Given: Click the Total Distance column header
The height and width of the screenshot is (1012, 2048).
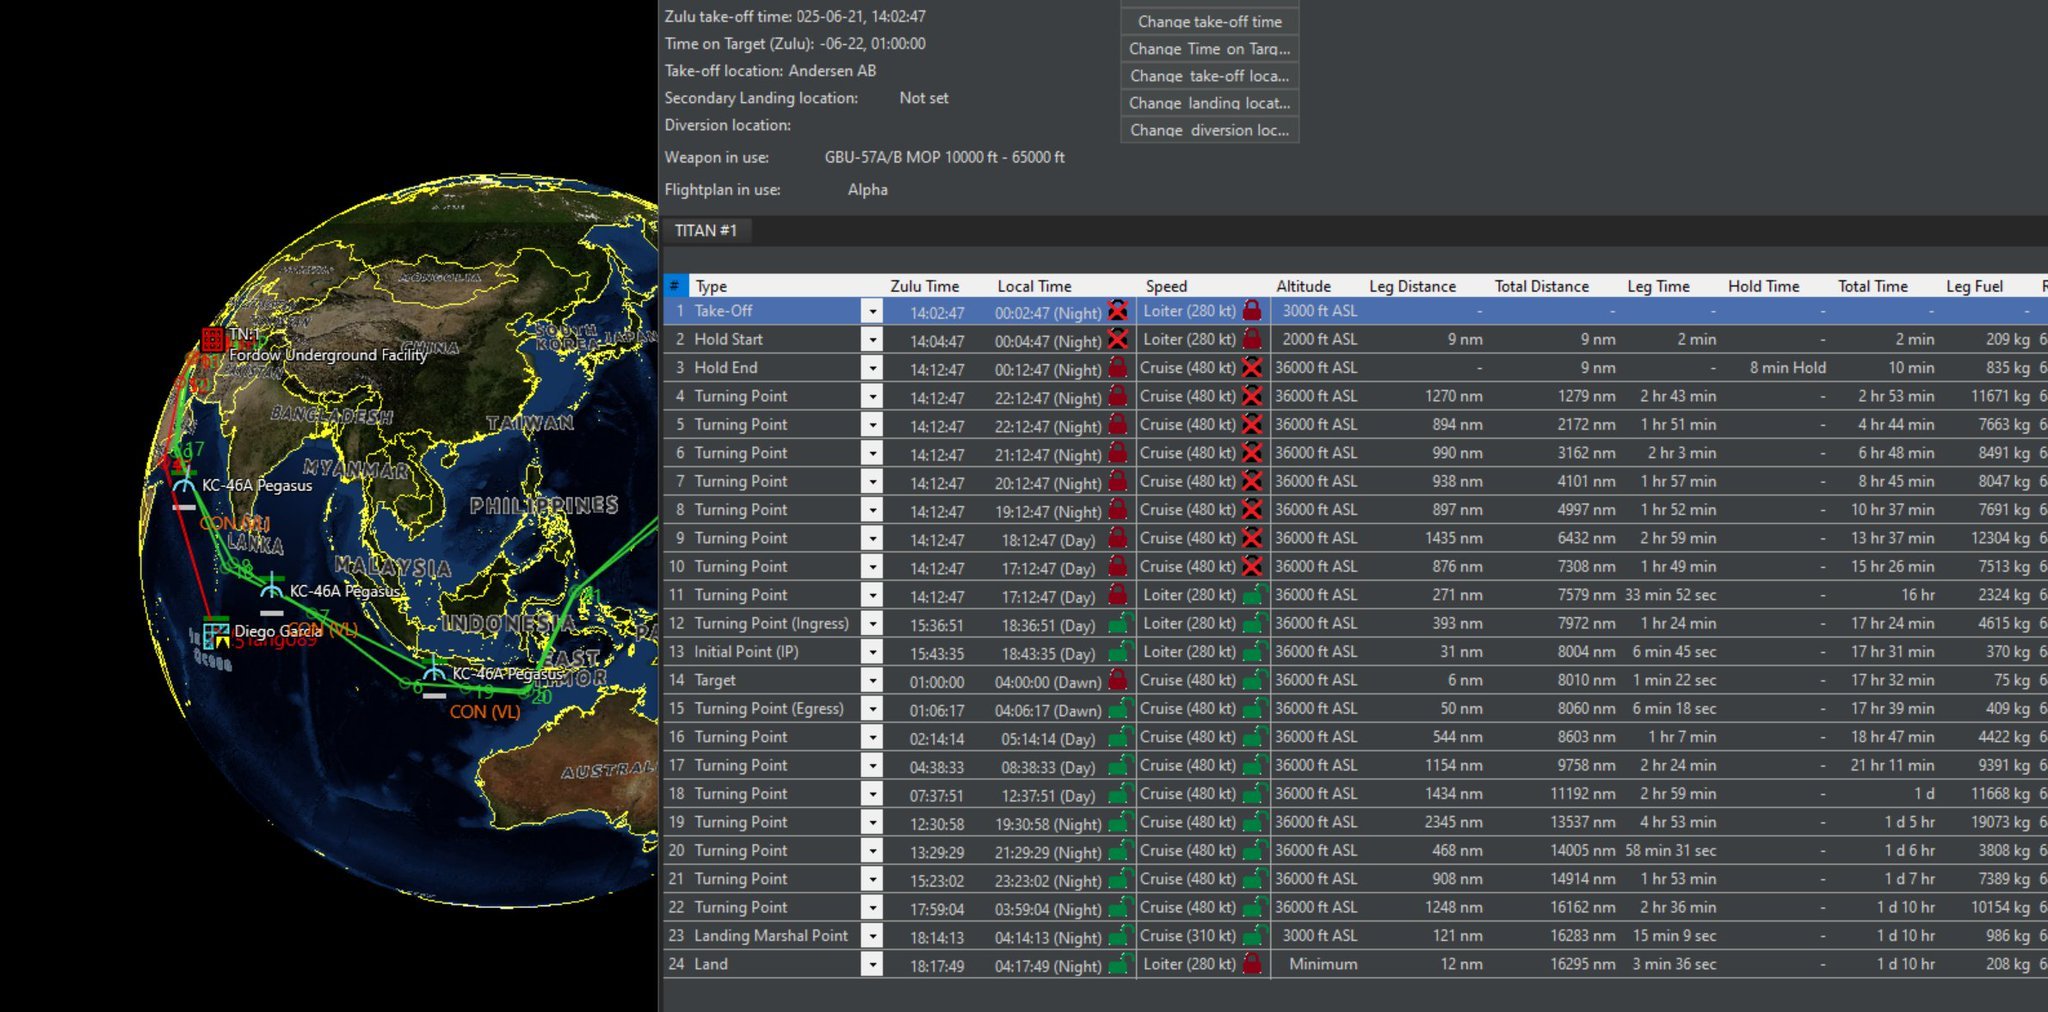Looking at the screenshot, I should (x=1541, y=286).
